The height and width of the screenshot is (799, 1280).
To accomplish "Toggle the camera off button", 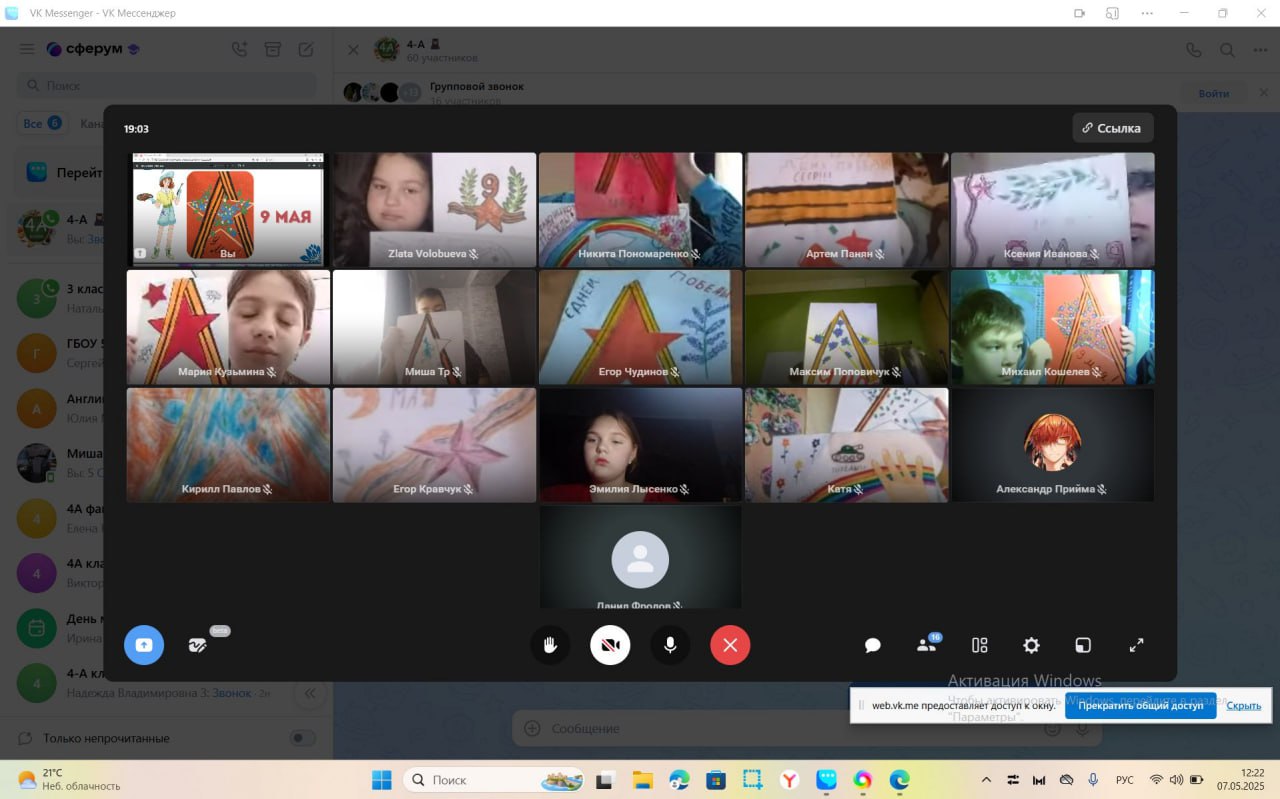I will coord(610,645).
